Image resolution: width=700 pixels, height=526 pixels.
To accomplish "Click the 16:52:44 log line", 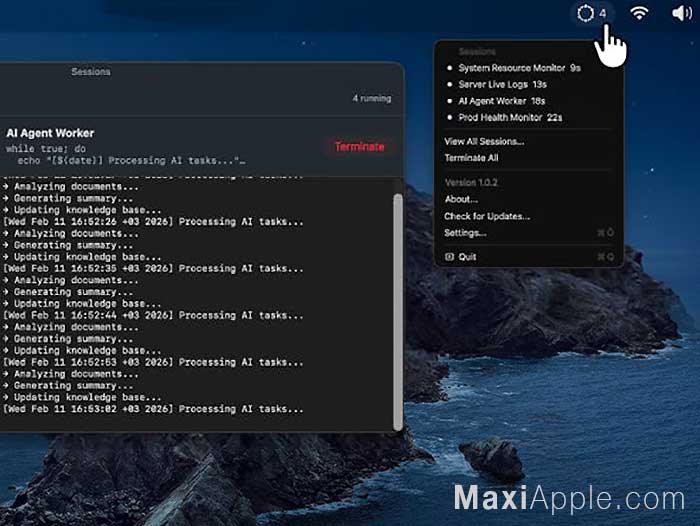I will (x=153, y=315).
